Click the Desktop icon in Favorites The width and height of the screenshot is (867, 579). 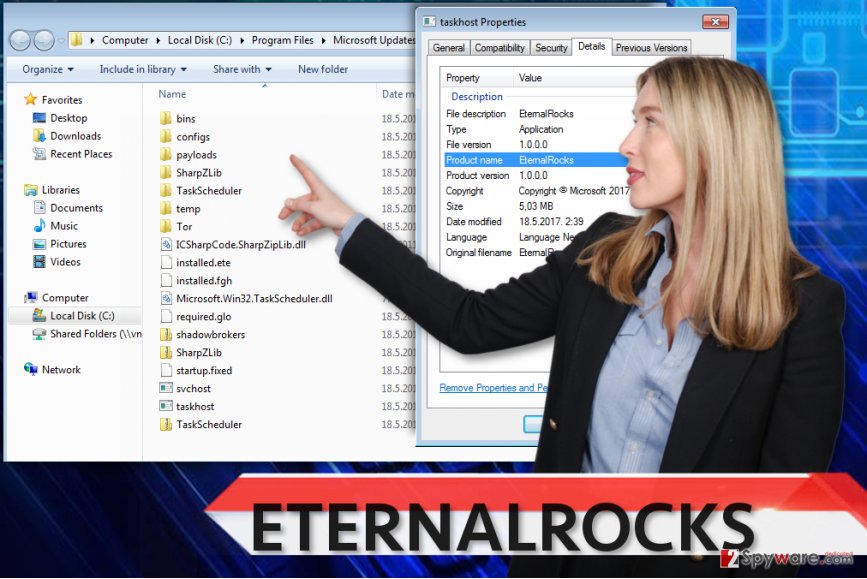pyautogui.click(x=39, y=118)
